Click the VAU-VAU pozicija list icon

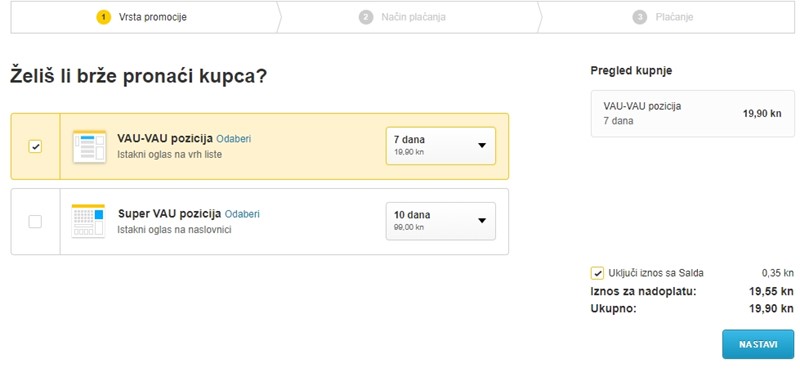point(89,147)
